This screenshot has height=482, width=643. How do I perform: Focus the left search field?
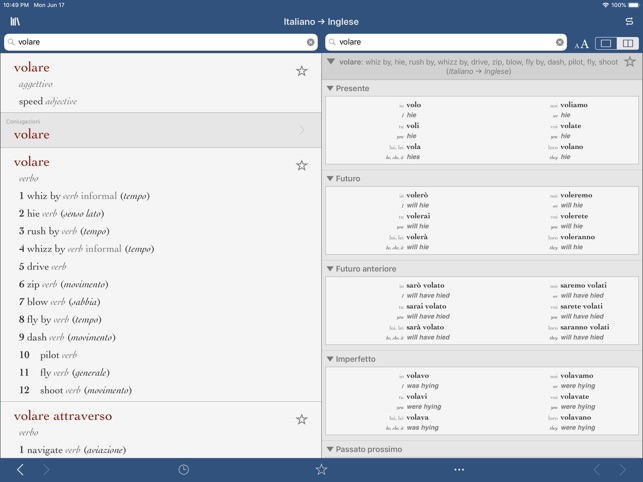[161, 42]
